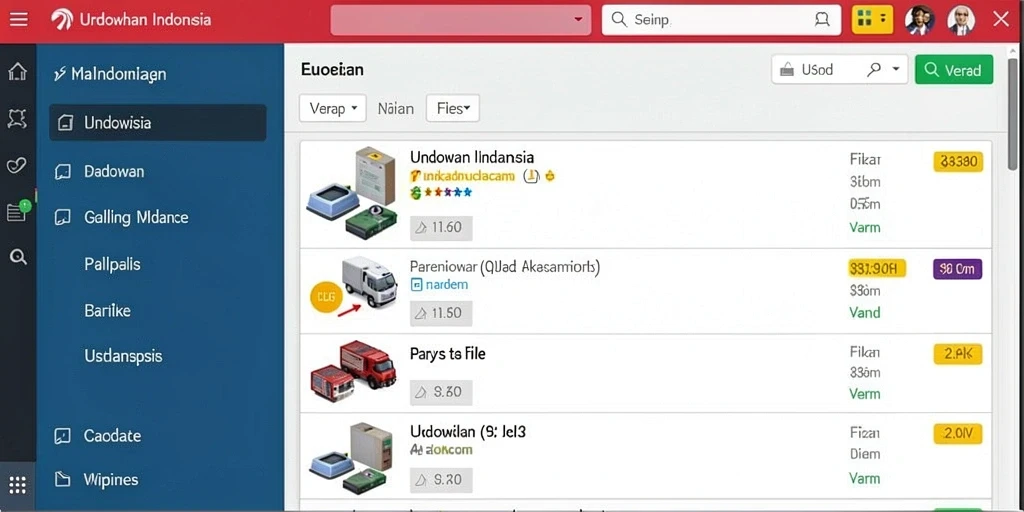Screen dimensions: 1024x512
Task: Click the green Verad button
Action: pyautogui.click(x=953, y=69)
